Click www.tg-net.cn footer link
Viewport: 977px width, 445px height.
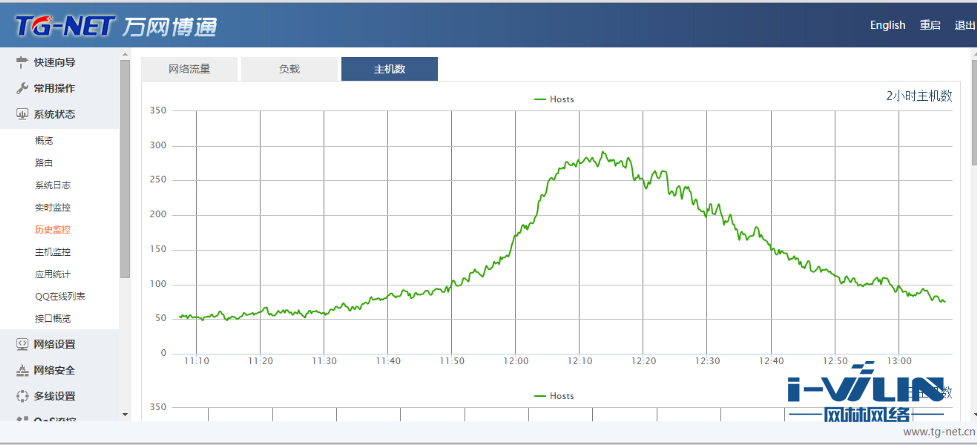pyautogui.click(x=939, y=431)
